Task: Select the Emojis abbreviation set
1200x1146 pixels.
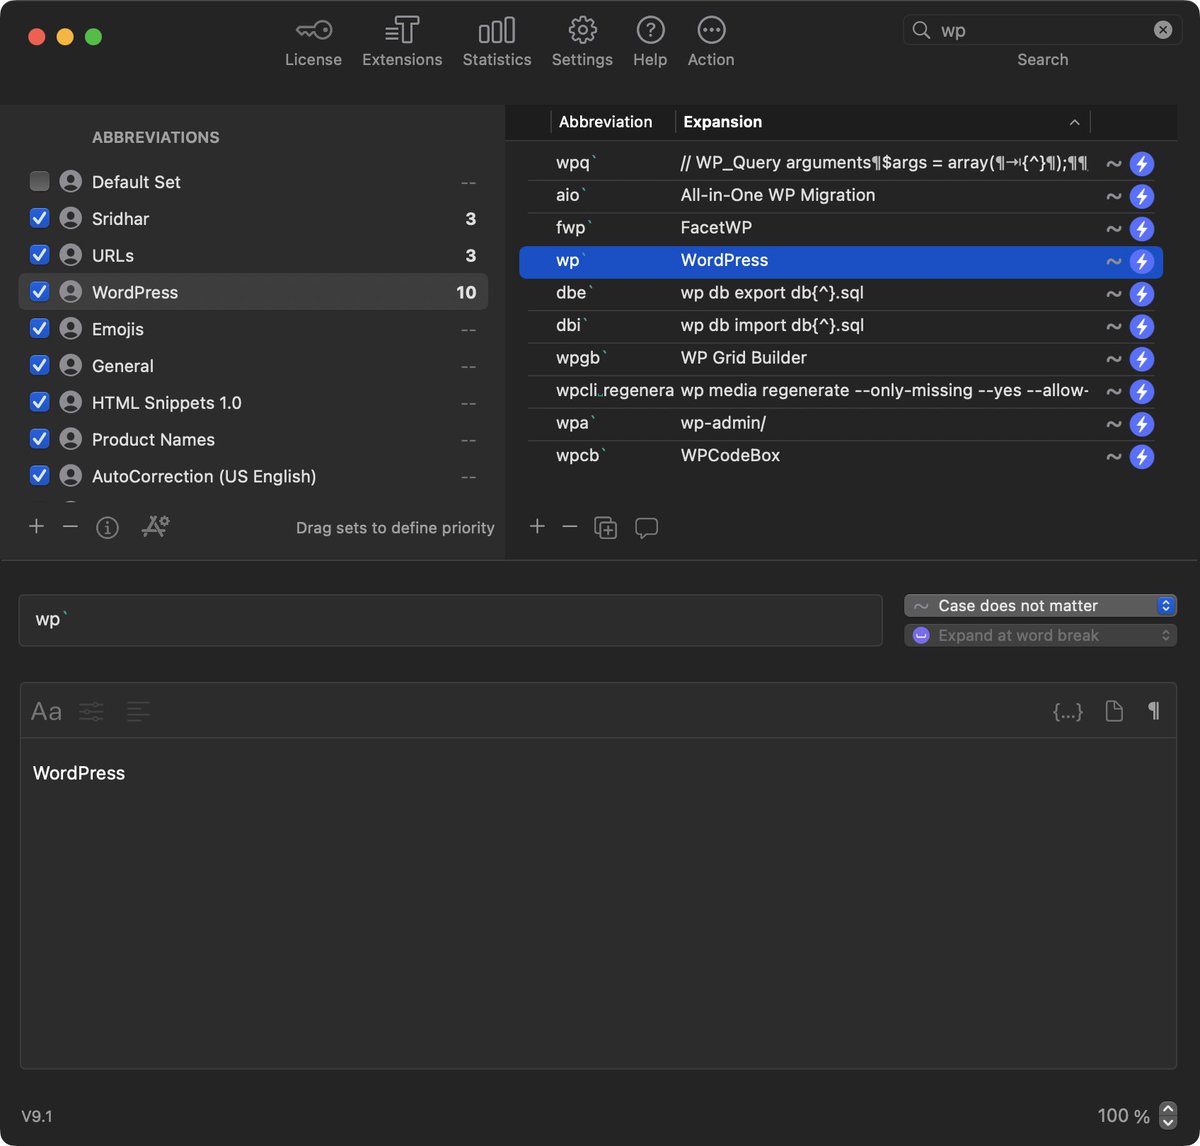Action: 254,329
